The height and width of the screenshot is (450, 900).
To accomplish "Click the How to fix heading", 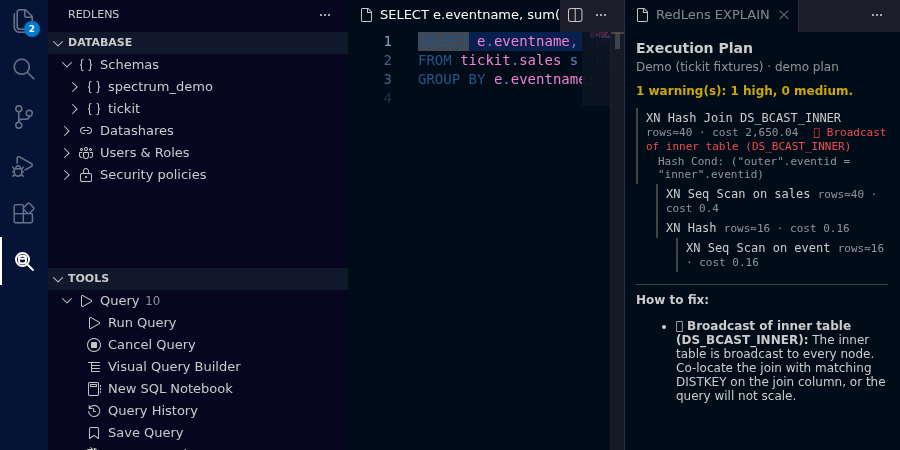I will [x=672, y=300].
